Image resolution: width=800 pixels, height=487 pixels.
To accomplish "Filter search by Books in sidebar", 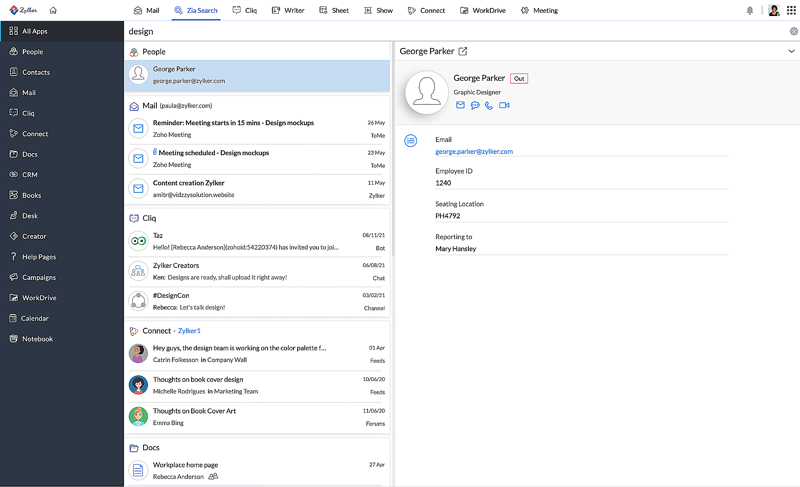I will pos(62,195).
